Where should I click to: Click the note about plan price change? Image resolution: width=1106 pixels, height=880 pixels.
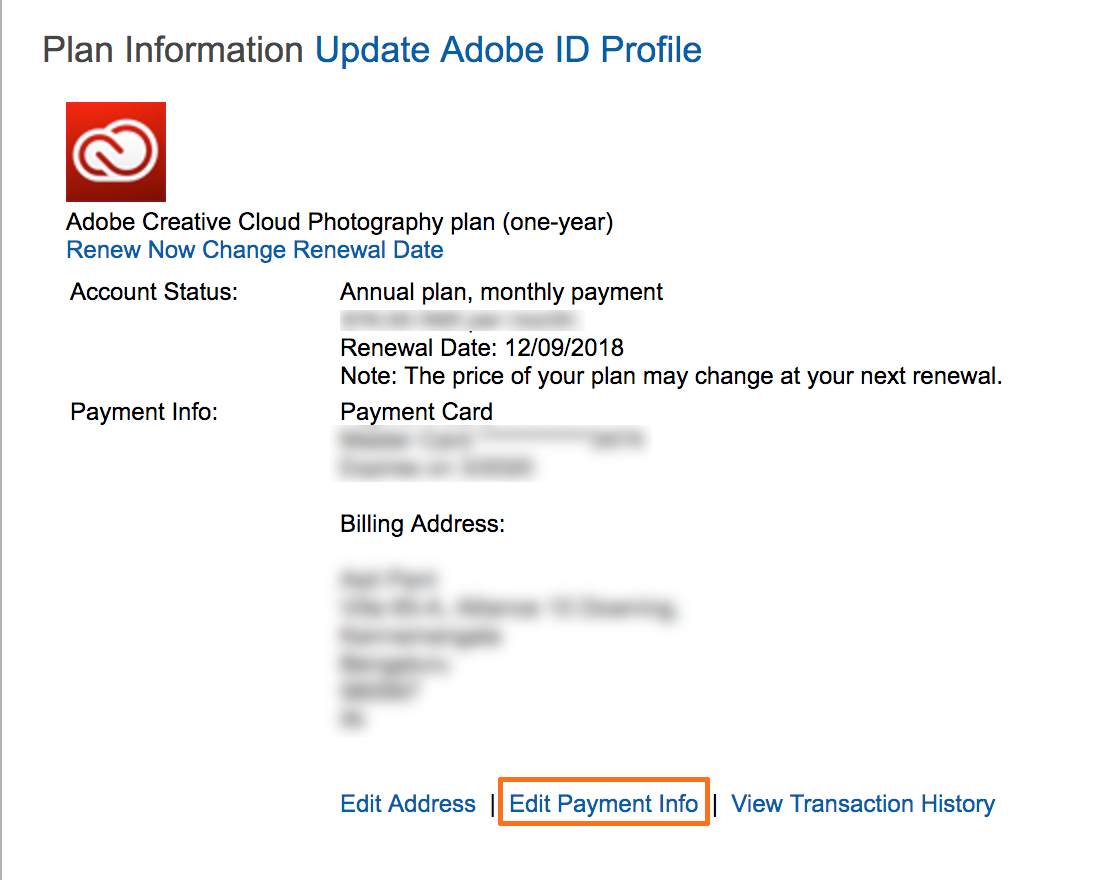[x=671, y=377]
